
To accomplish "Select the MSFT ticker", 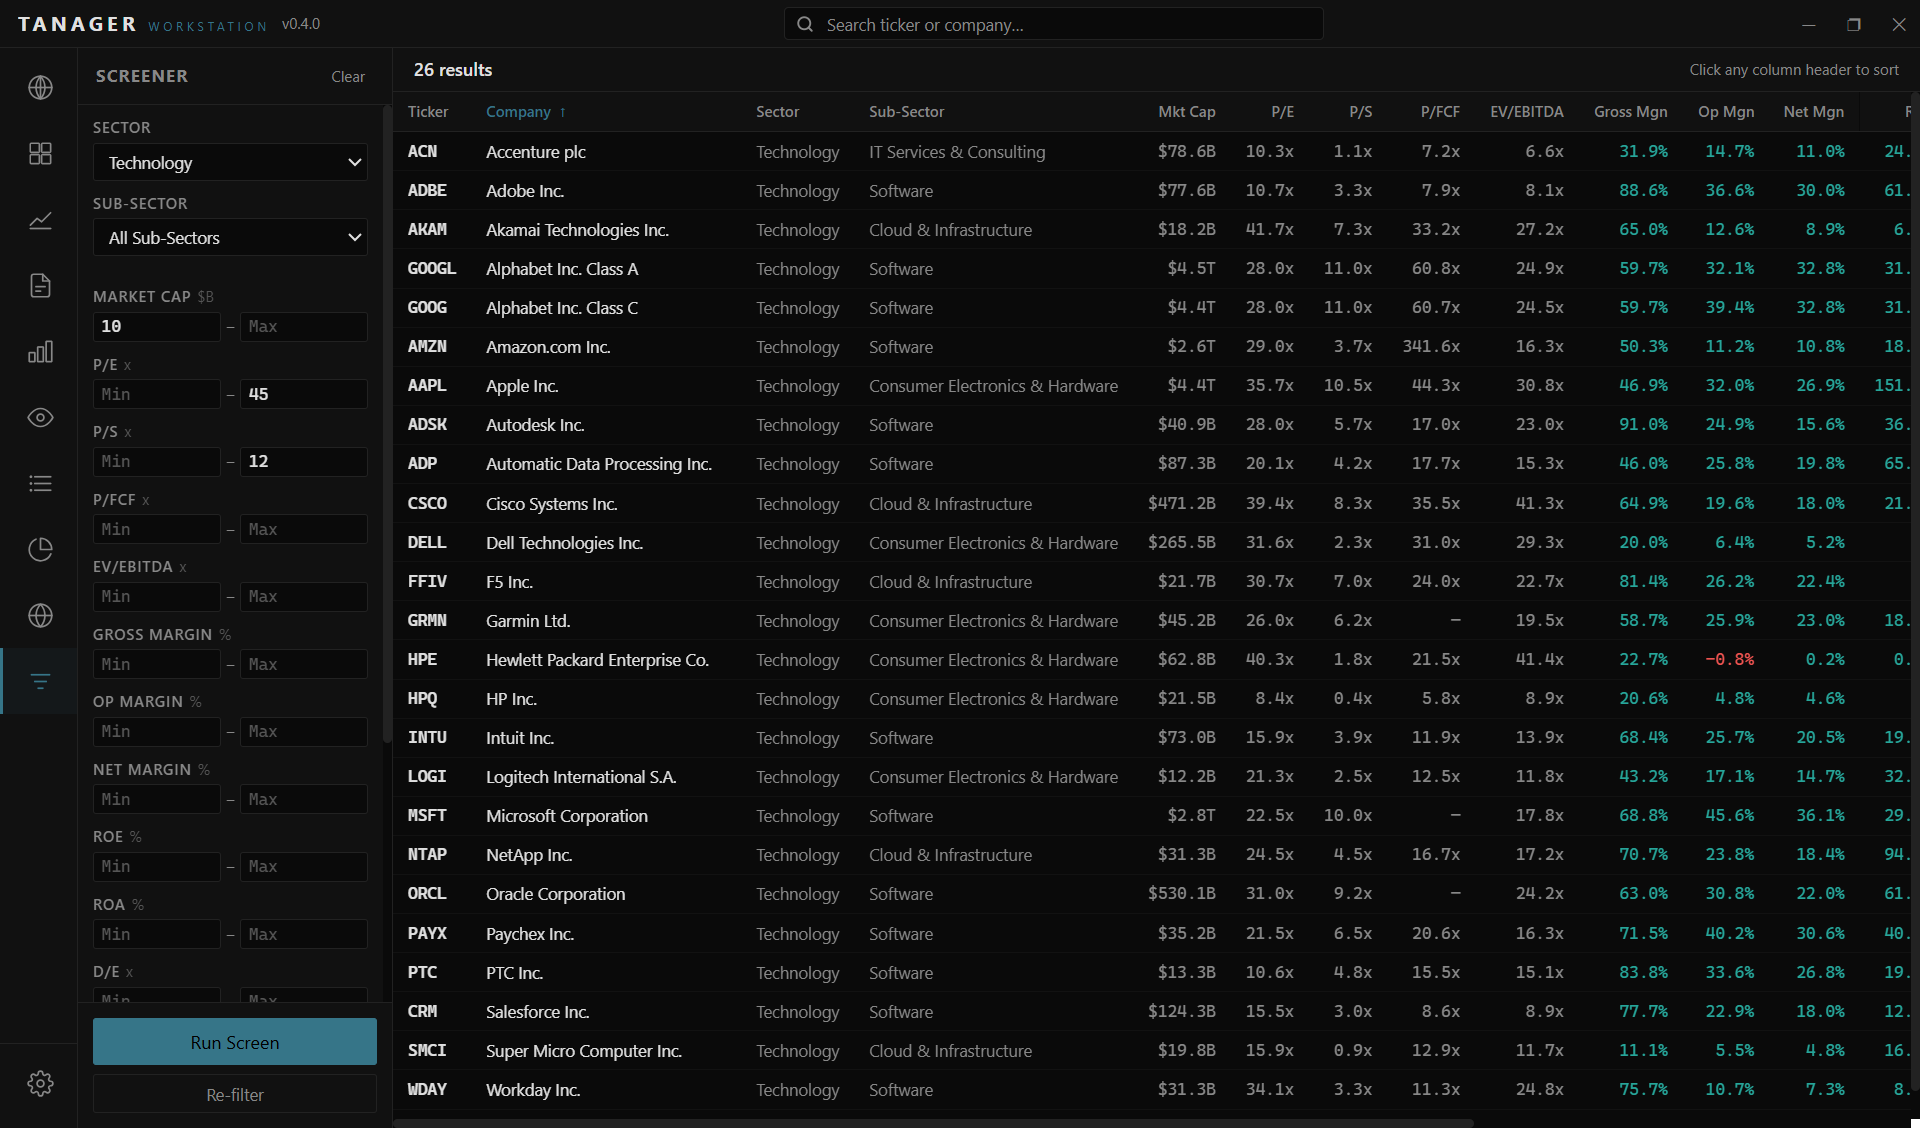I will click(428, 816).
